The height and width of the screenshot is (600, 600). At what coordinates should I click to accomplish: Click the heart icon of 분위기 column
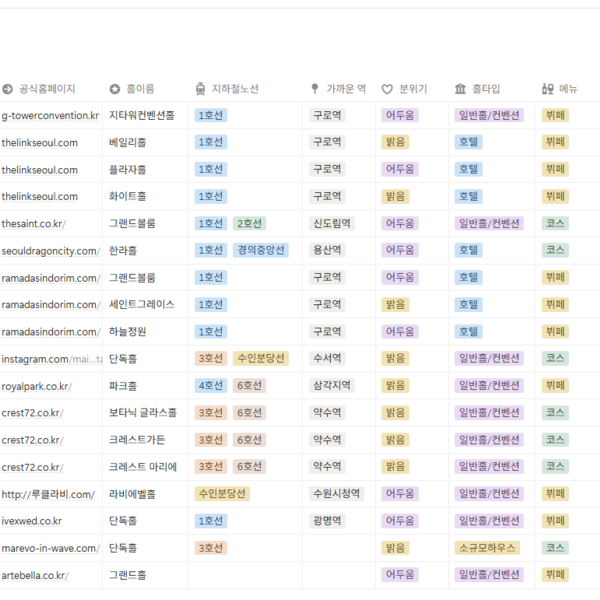click(387, 89)
